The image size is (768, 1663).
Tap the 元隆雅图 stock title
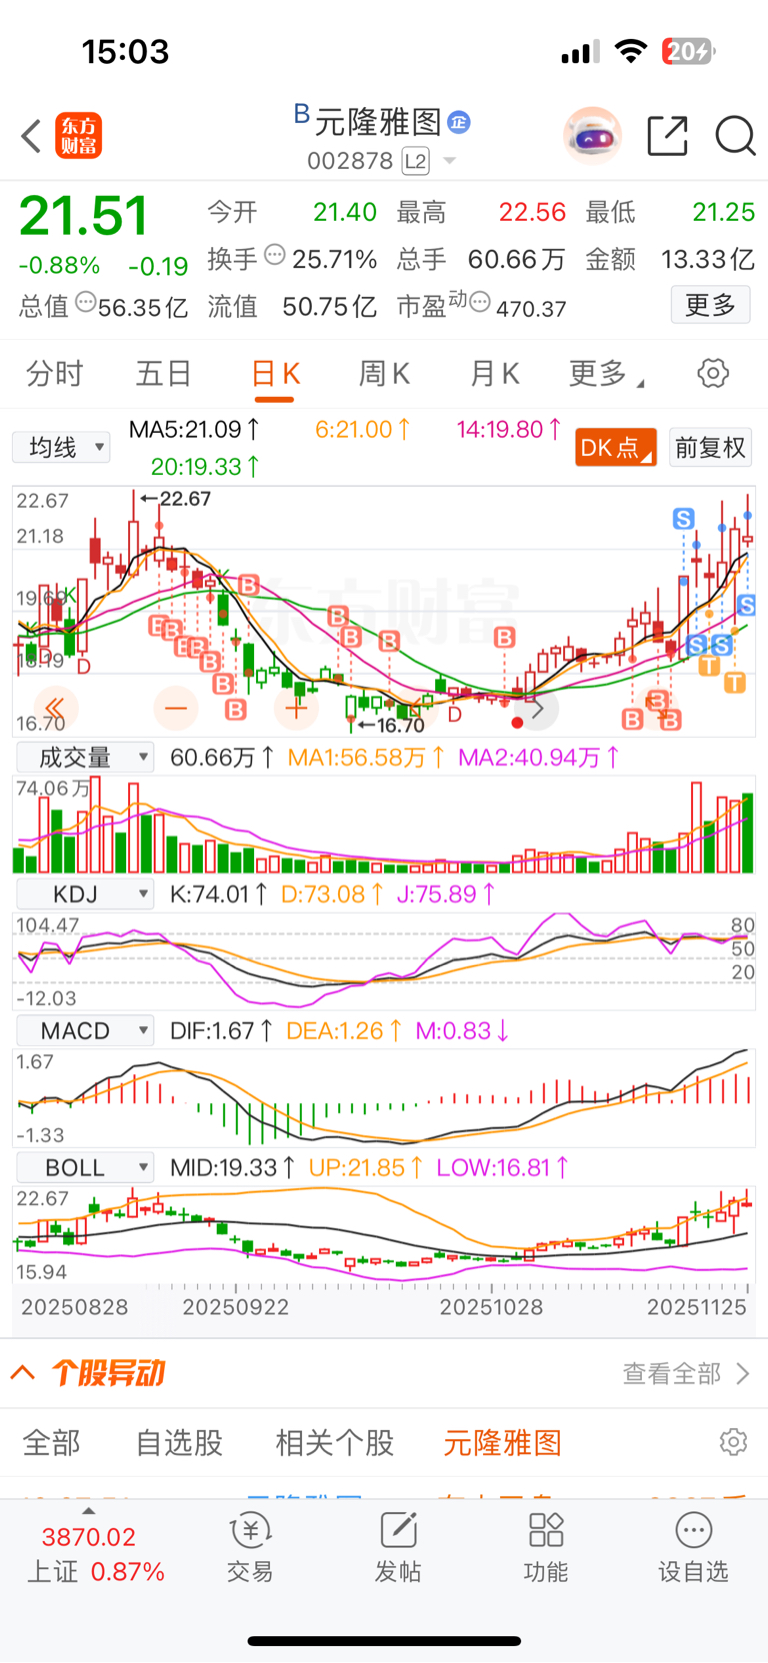pos(378,122)
